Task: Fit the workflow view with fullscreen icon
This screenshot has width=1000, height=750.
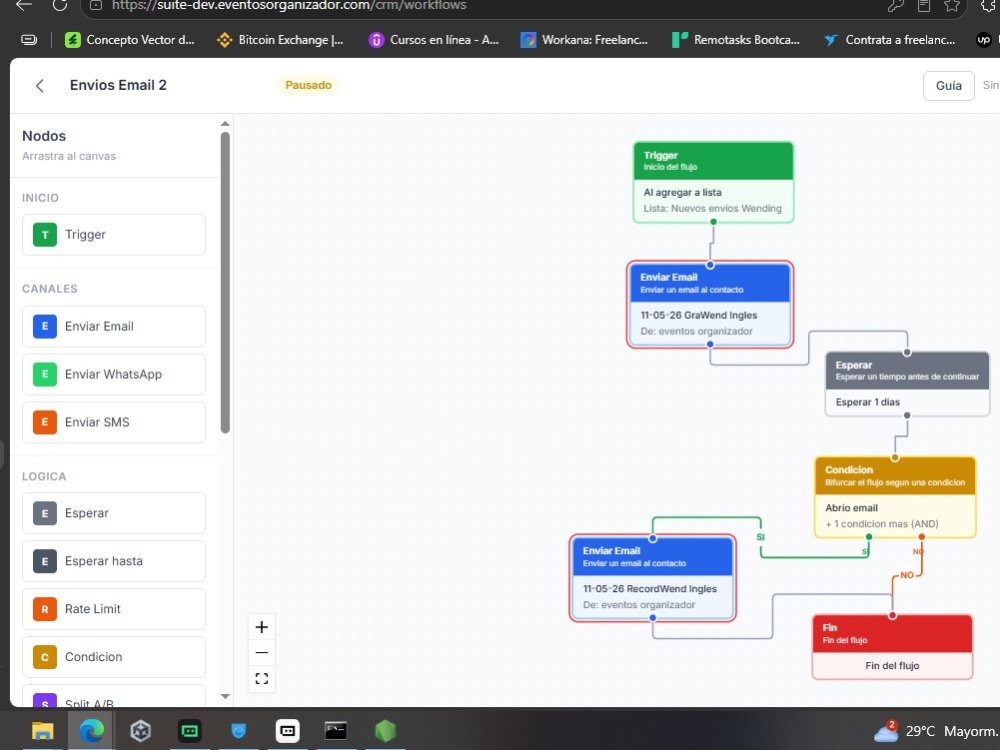Action: coord(261,679)
